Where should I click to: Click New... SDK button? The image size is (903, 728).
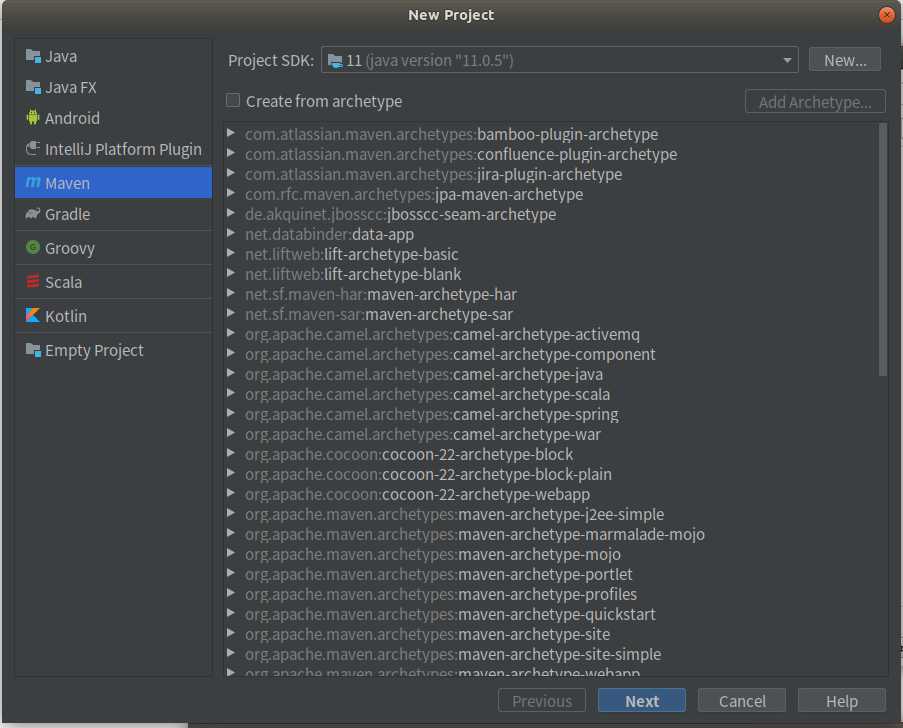845,60
